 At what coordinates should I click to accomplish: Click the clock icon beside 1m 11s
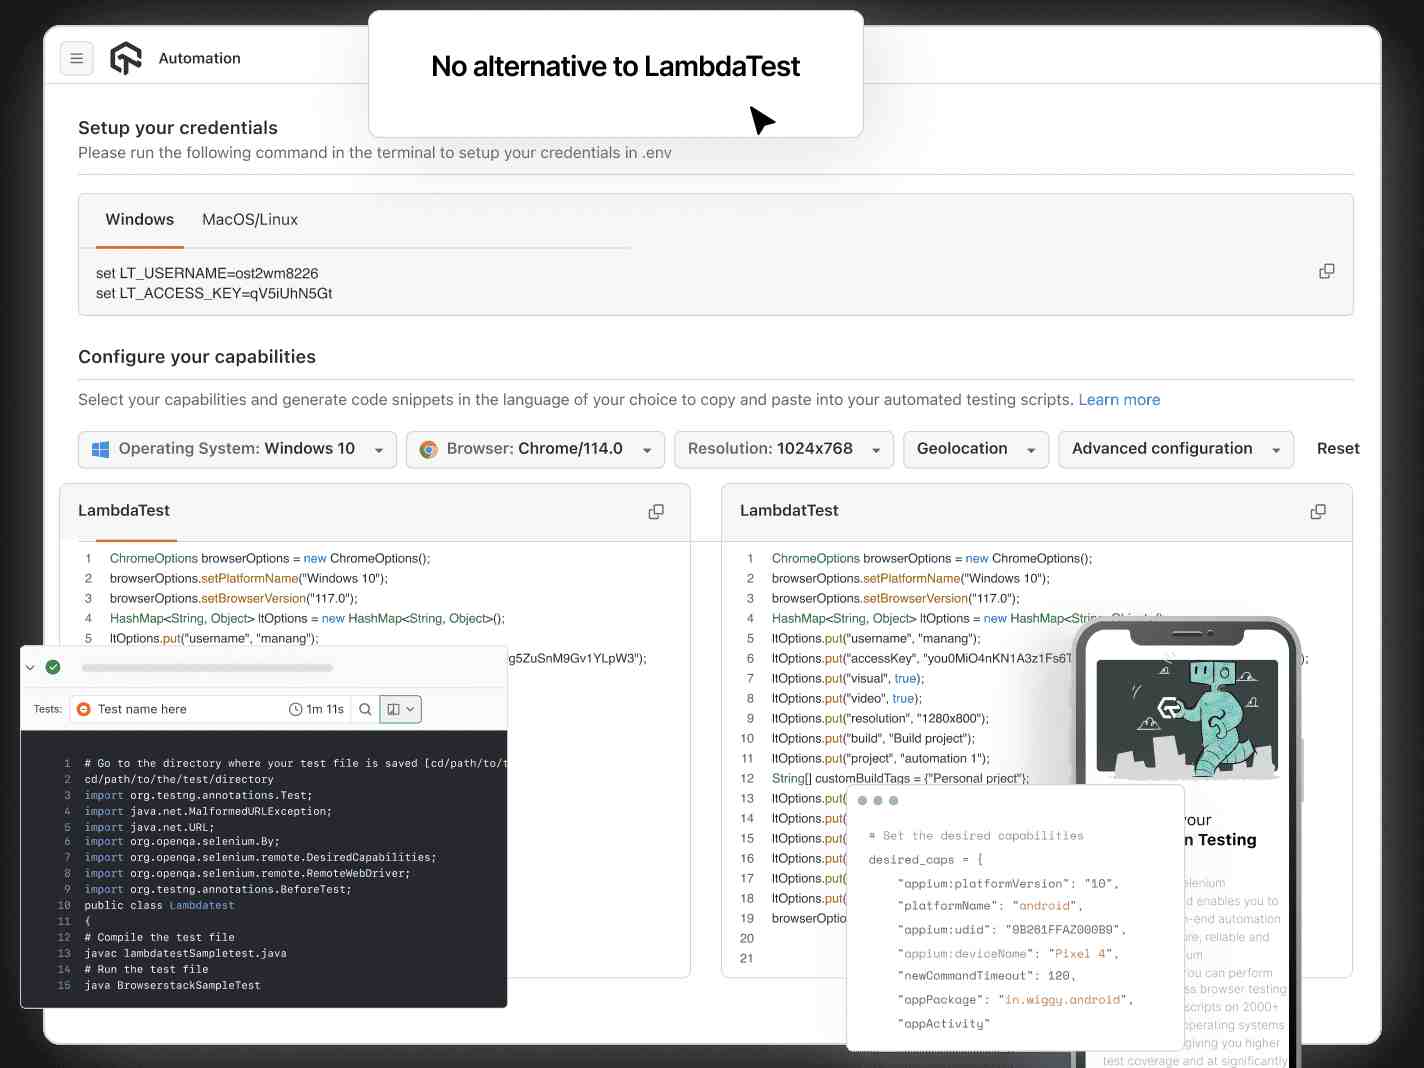pos(296,710)
